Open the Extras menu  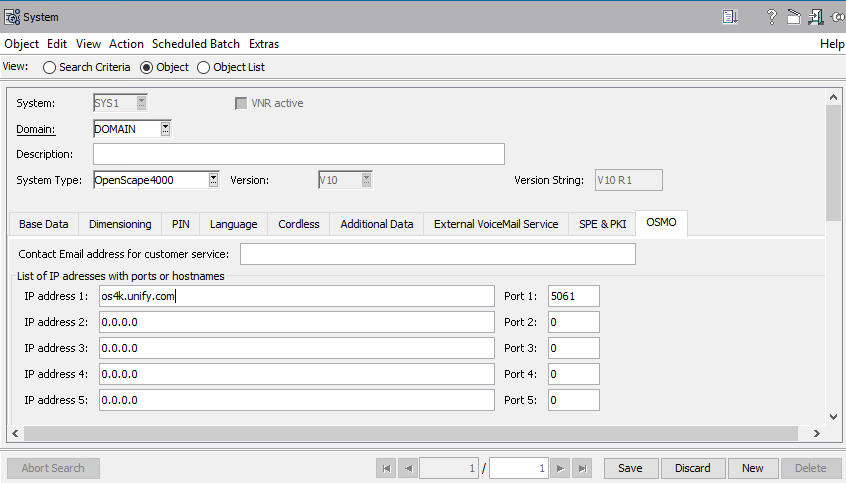264,44
